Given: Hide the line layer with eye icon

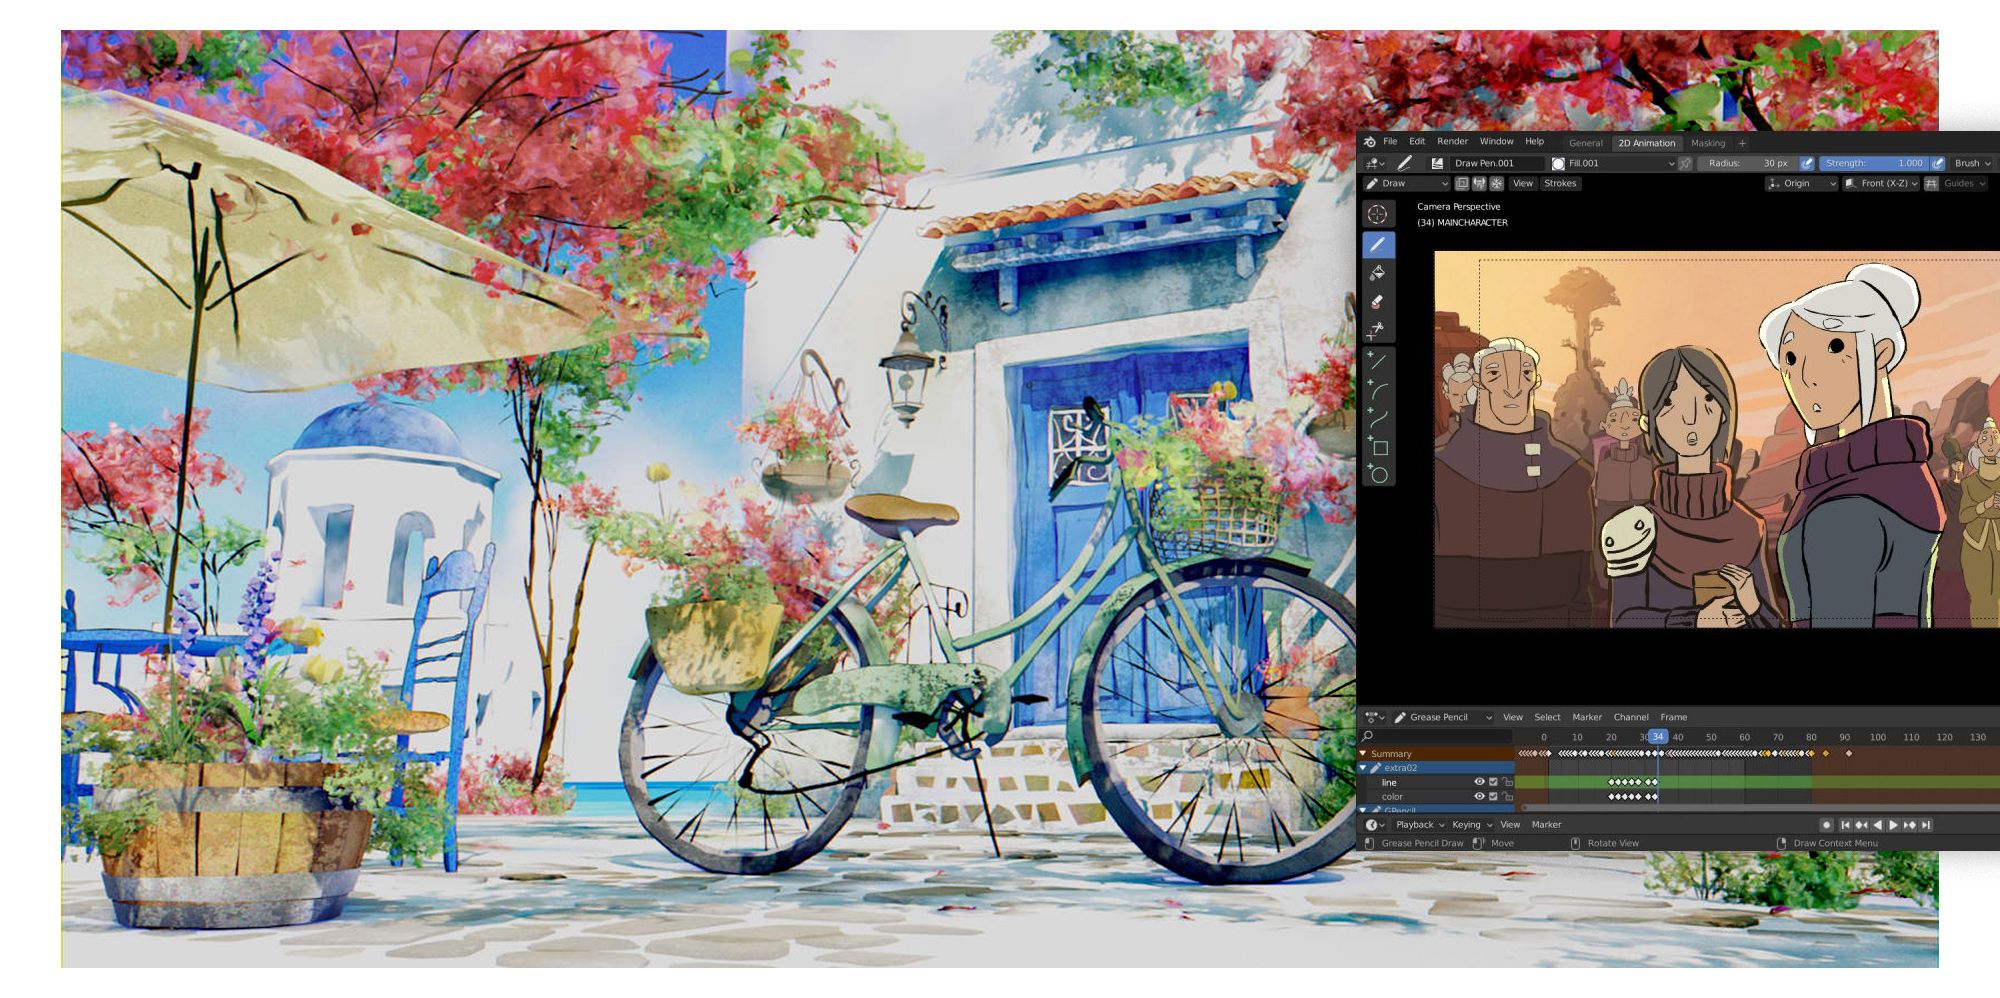Looking at the screenshot, I should pyautogui.click(x=1479, y=782).
